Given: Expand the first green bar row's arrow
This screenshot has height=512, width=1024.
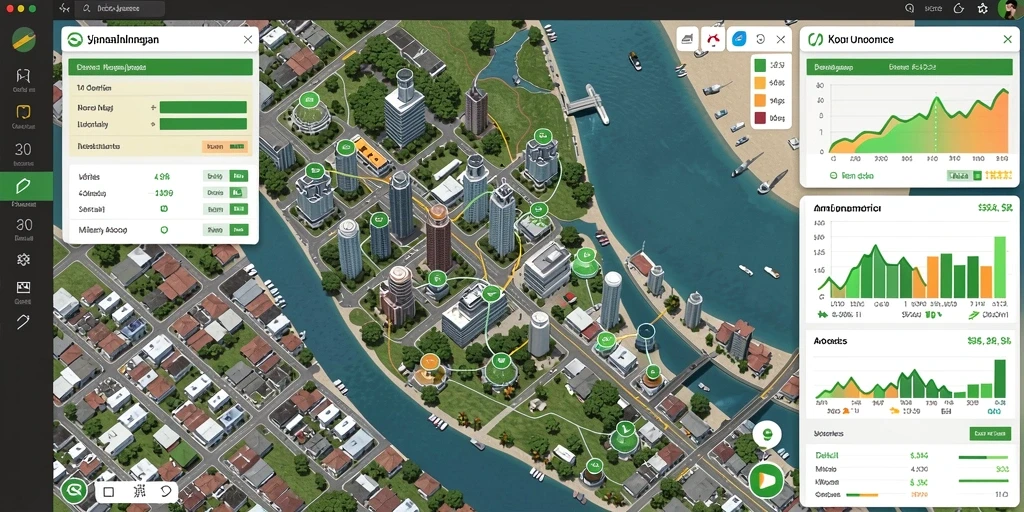Looking at the screenshot, I should point(153,108).
